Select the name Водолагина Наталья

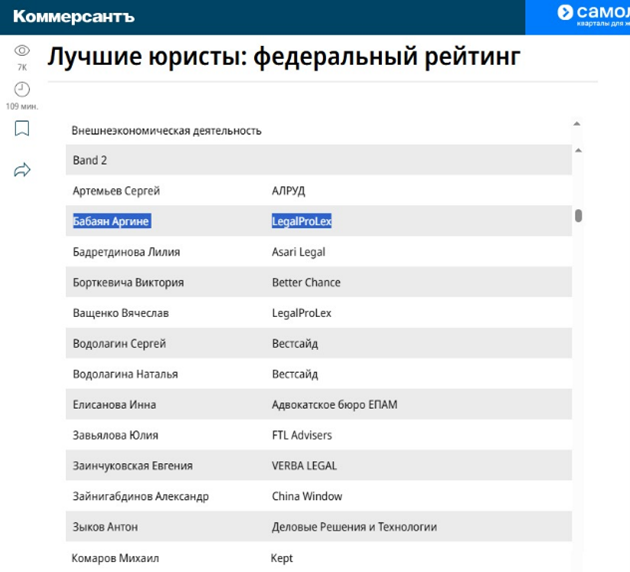pyautogui.click(x=125, y=374)
